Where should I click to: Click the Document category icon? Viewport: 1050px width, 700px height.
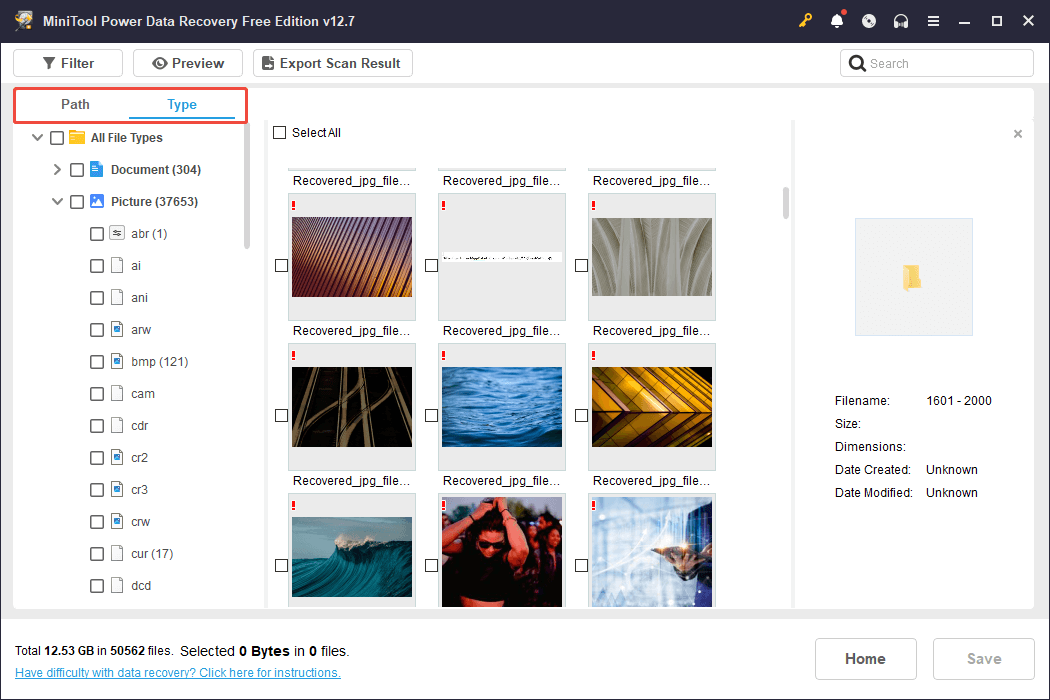(x=97, y=169)
